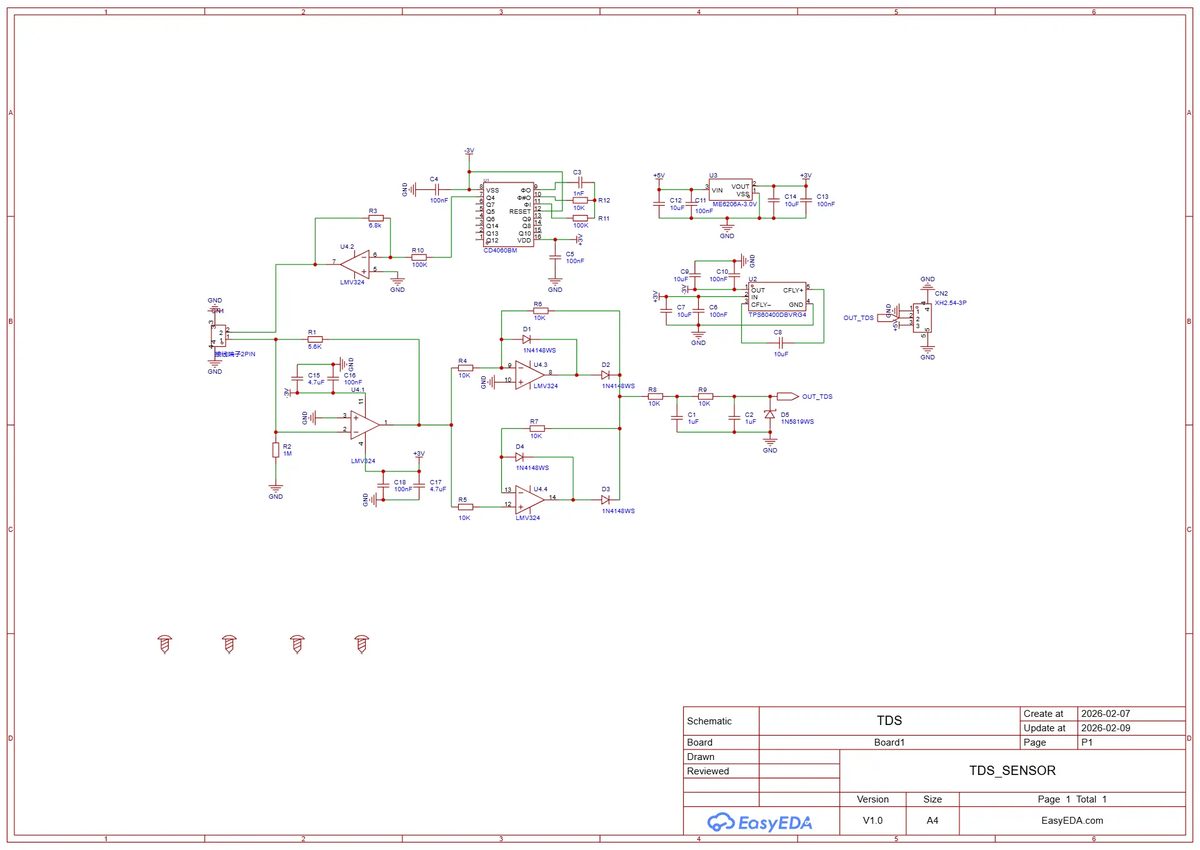This screenshot has height=850, width=1200.
Task: Click the '2026-02-07' create date
Action: 1106,714
